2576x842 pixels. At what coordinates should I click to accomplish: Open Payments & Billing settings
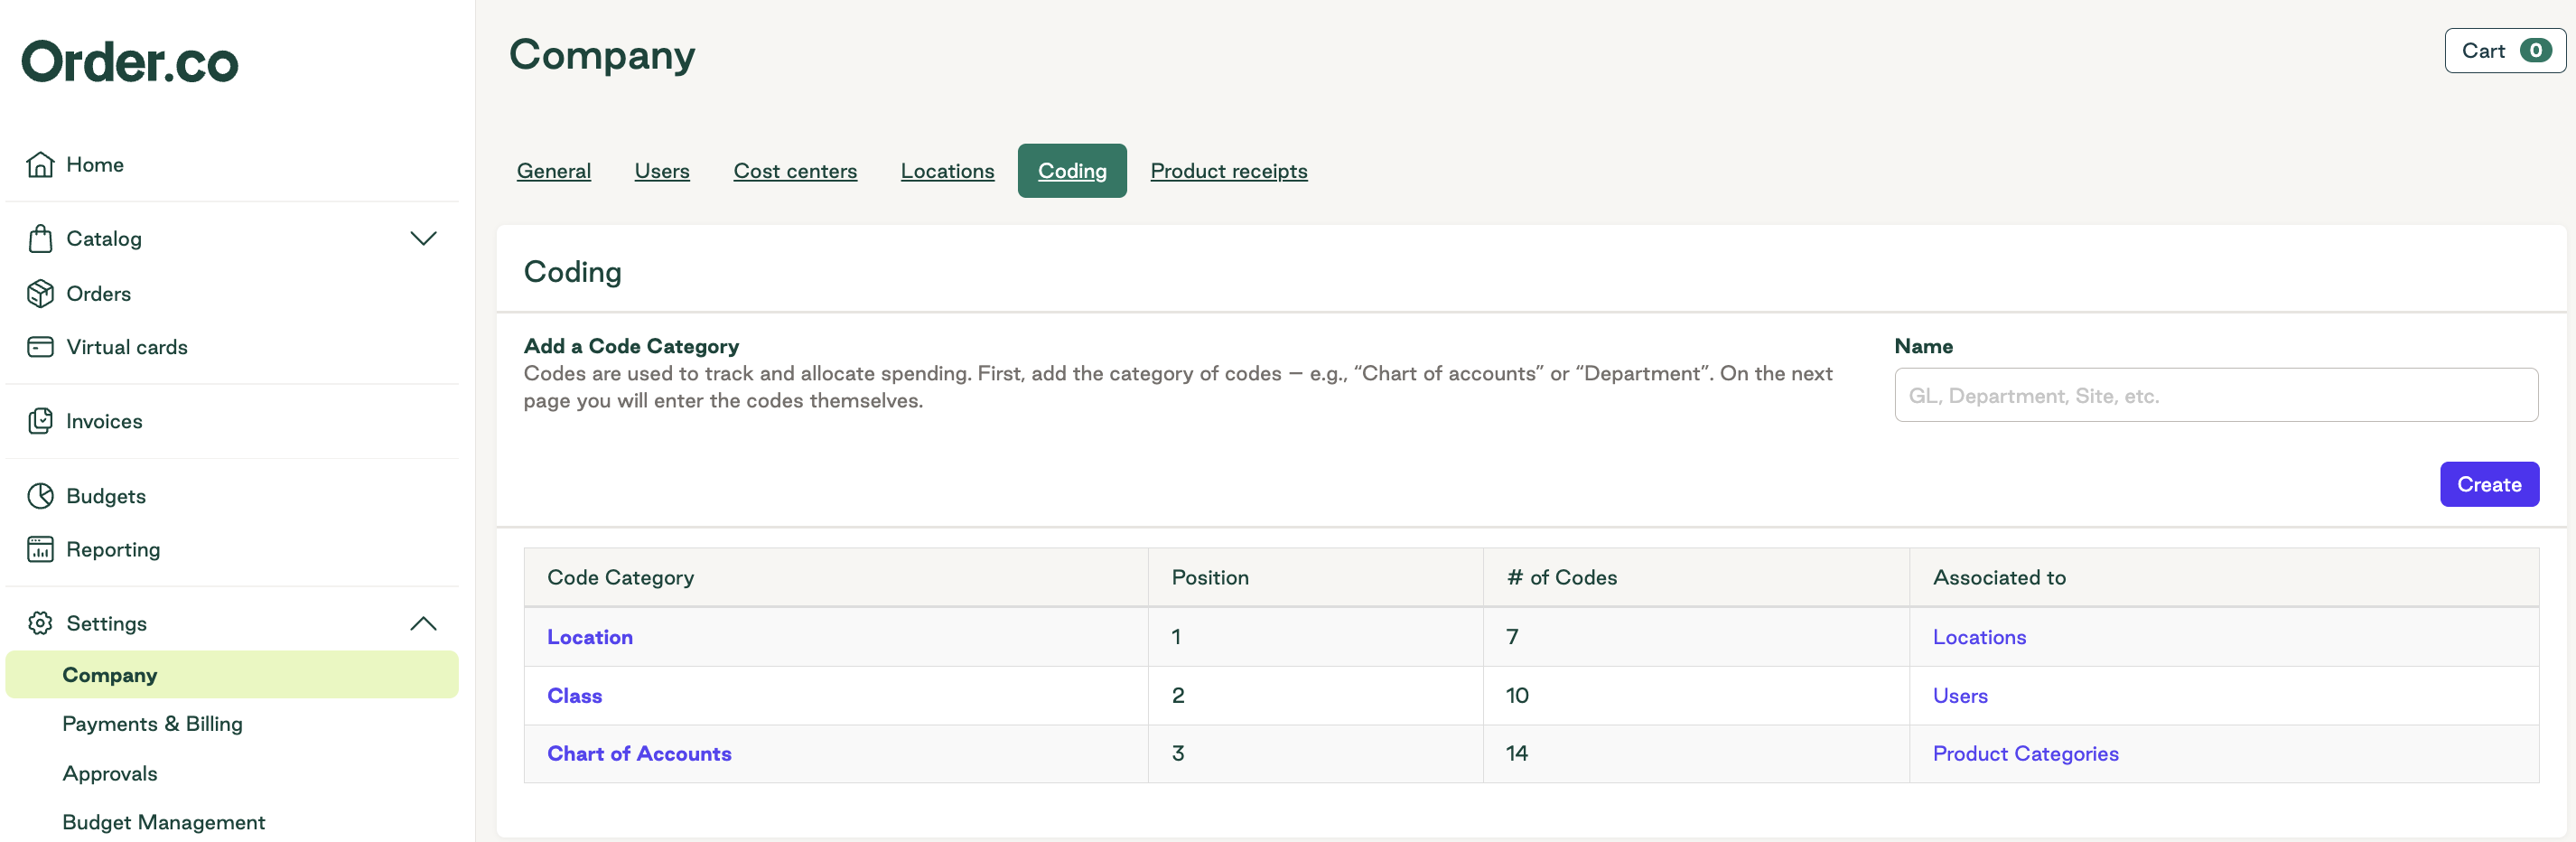pos(152,724)
